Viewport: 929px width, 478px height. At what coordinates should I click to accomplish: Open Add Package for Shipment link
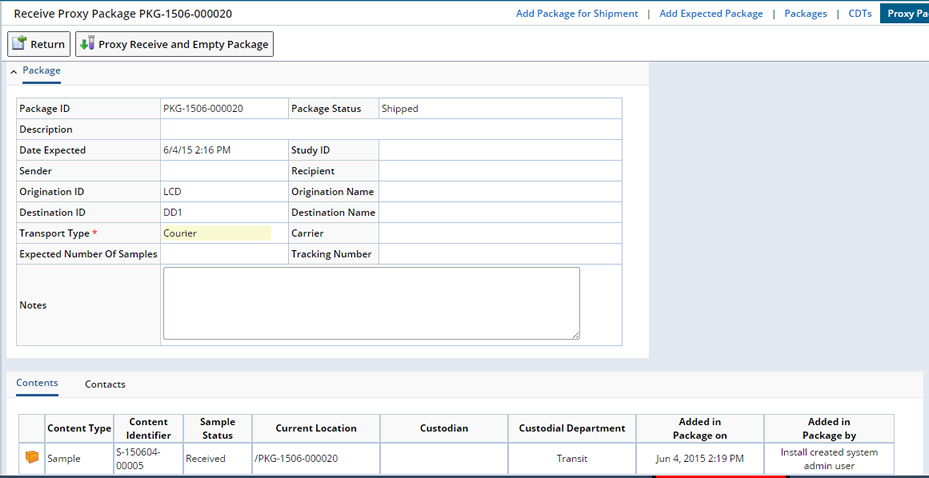[x=577, y=14]
